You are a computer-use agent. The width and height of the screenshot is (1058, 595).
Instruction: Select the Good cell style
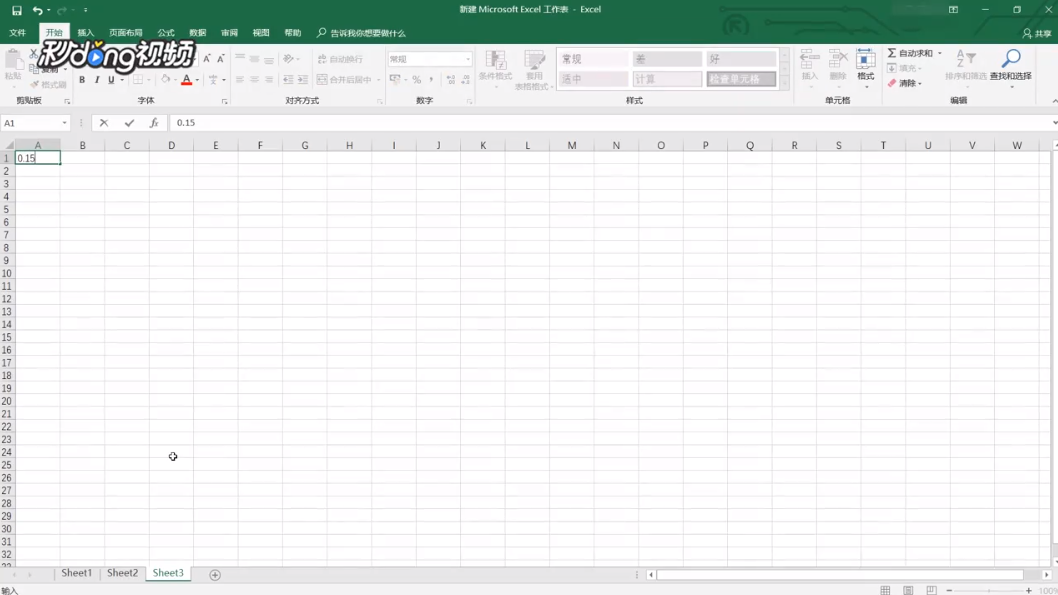(x=741, y=59)
